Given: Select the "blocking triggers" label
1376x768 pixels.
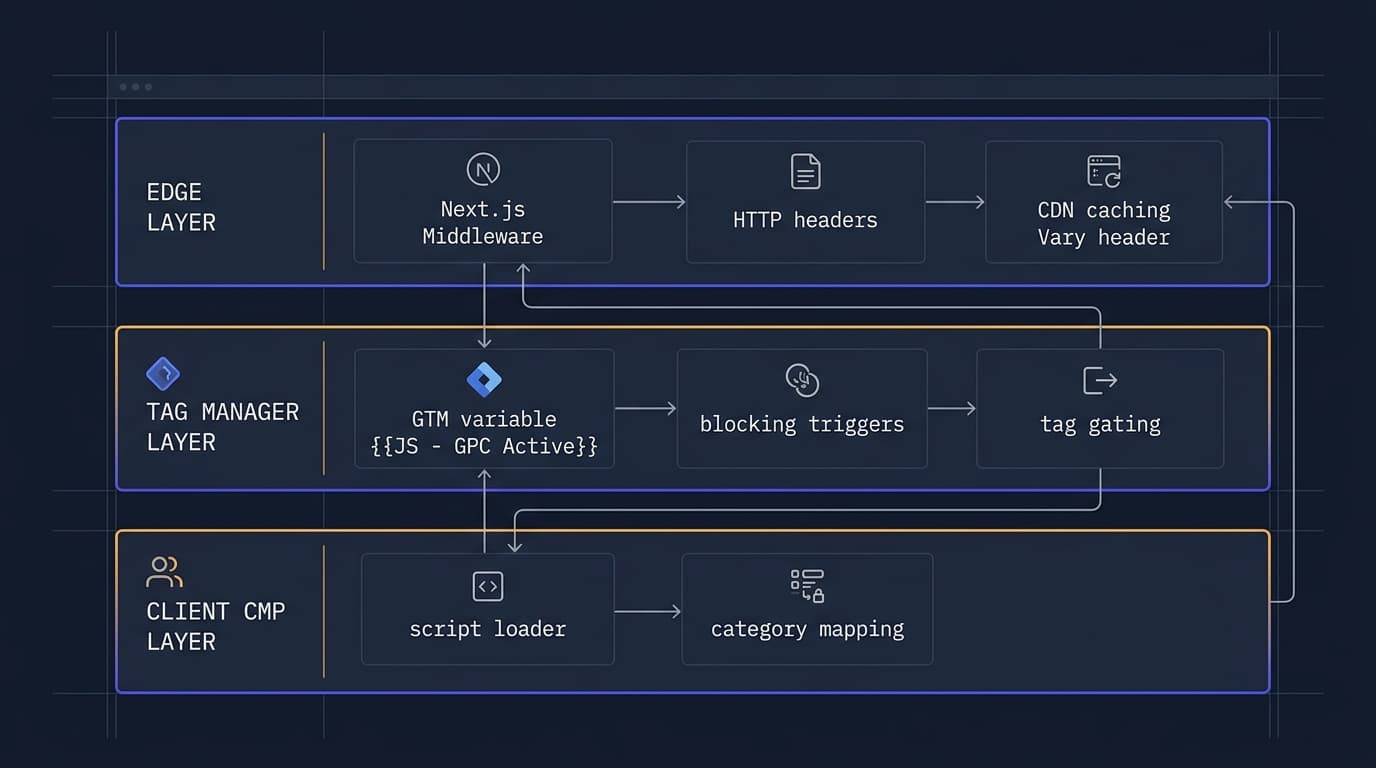Looking at the screenshot, I should 802,424.
